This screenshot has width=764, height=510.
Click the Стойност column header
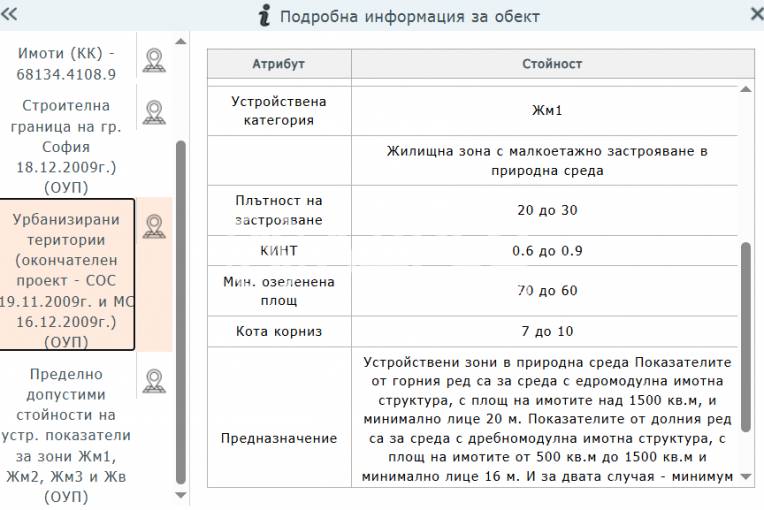553,64
